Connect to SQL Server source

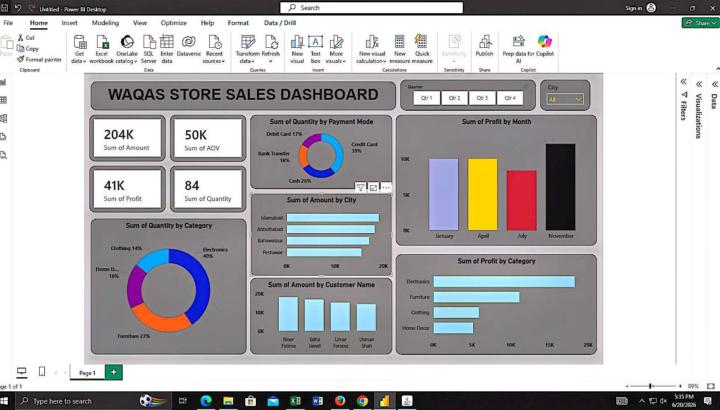coord(149,49)
